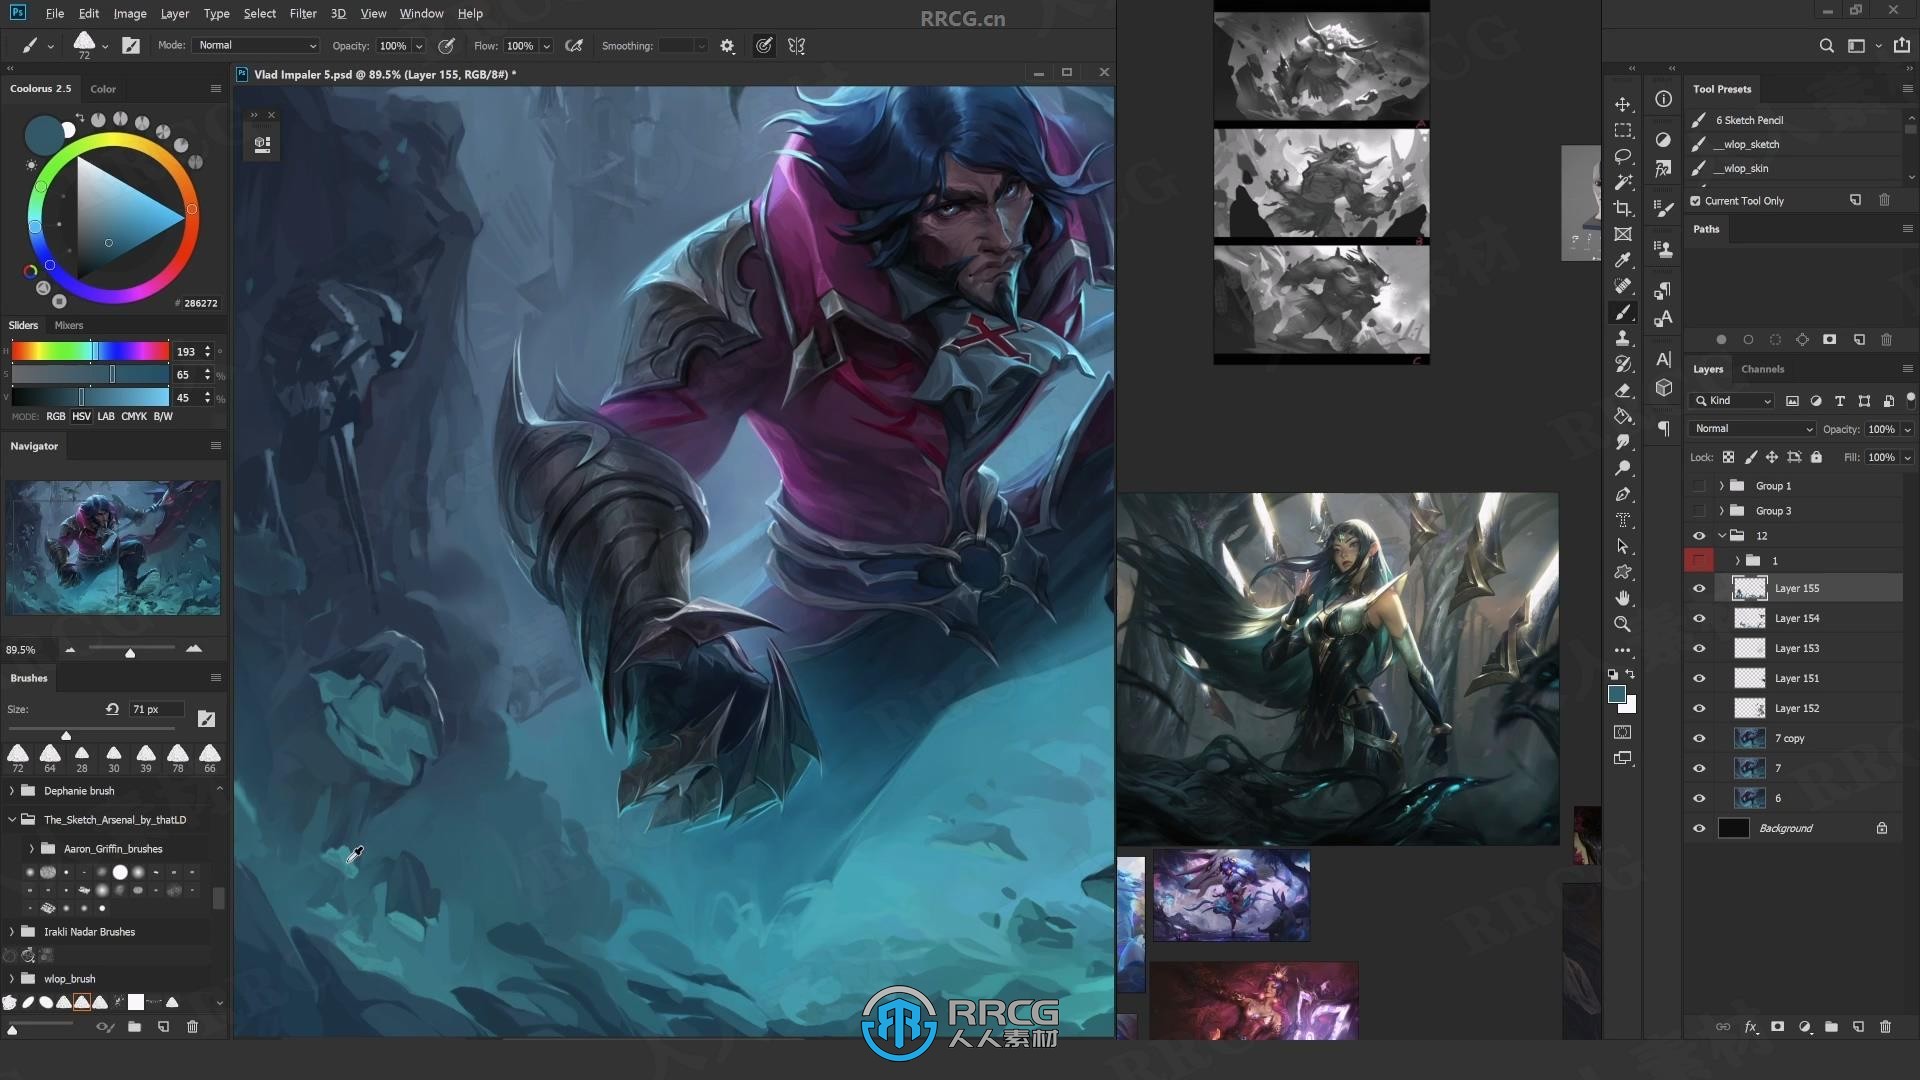Viewport: 1920px width, 1080px height.
Task: Toggle visibility of layer 7 copy
Action: click(1699, 739)
